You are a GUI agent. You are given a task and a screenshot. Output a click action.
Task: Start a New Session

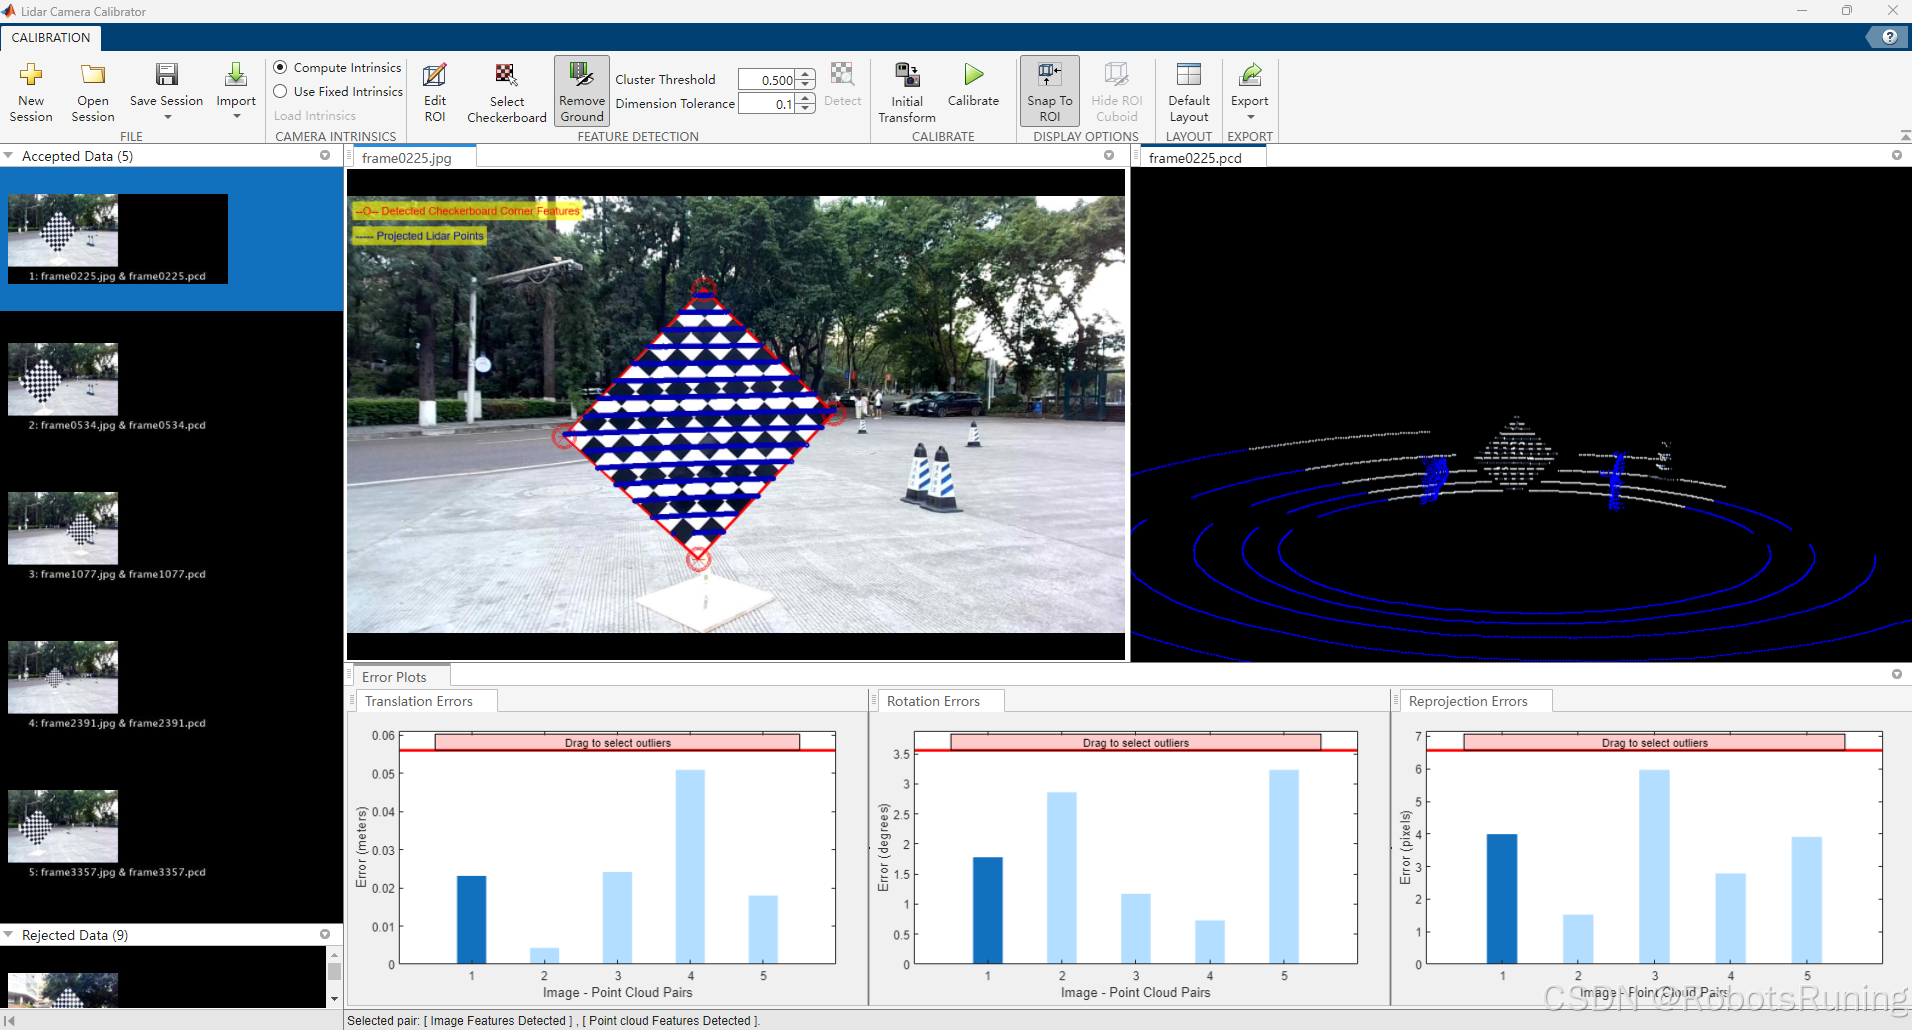(x=31, y=92)
